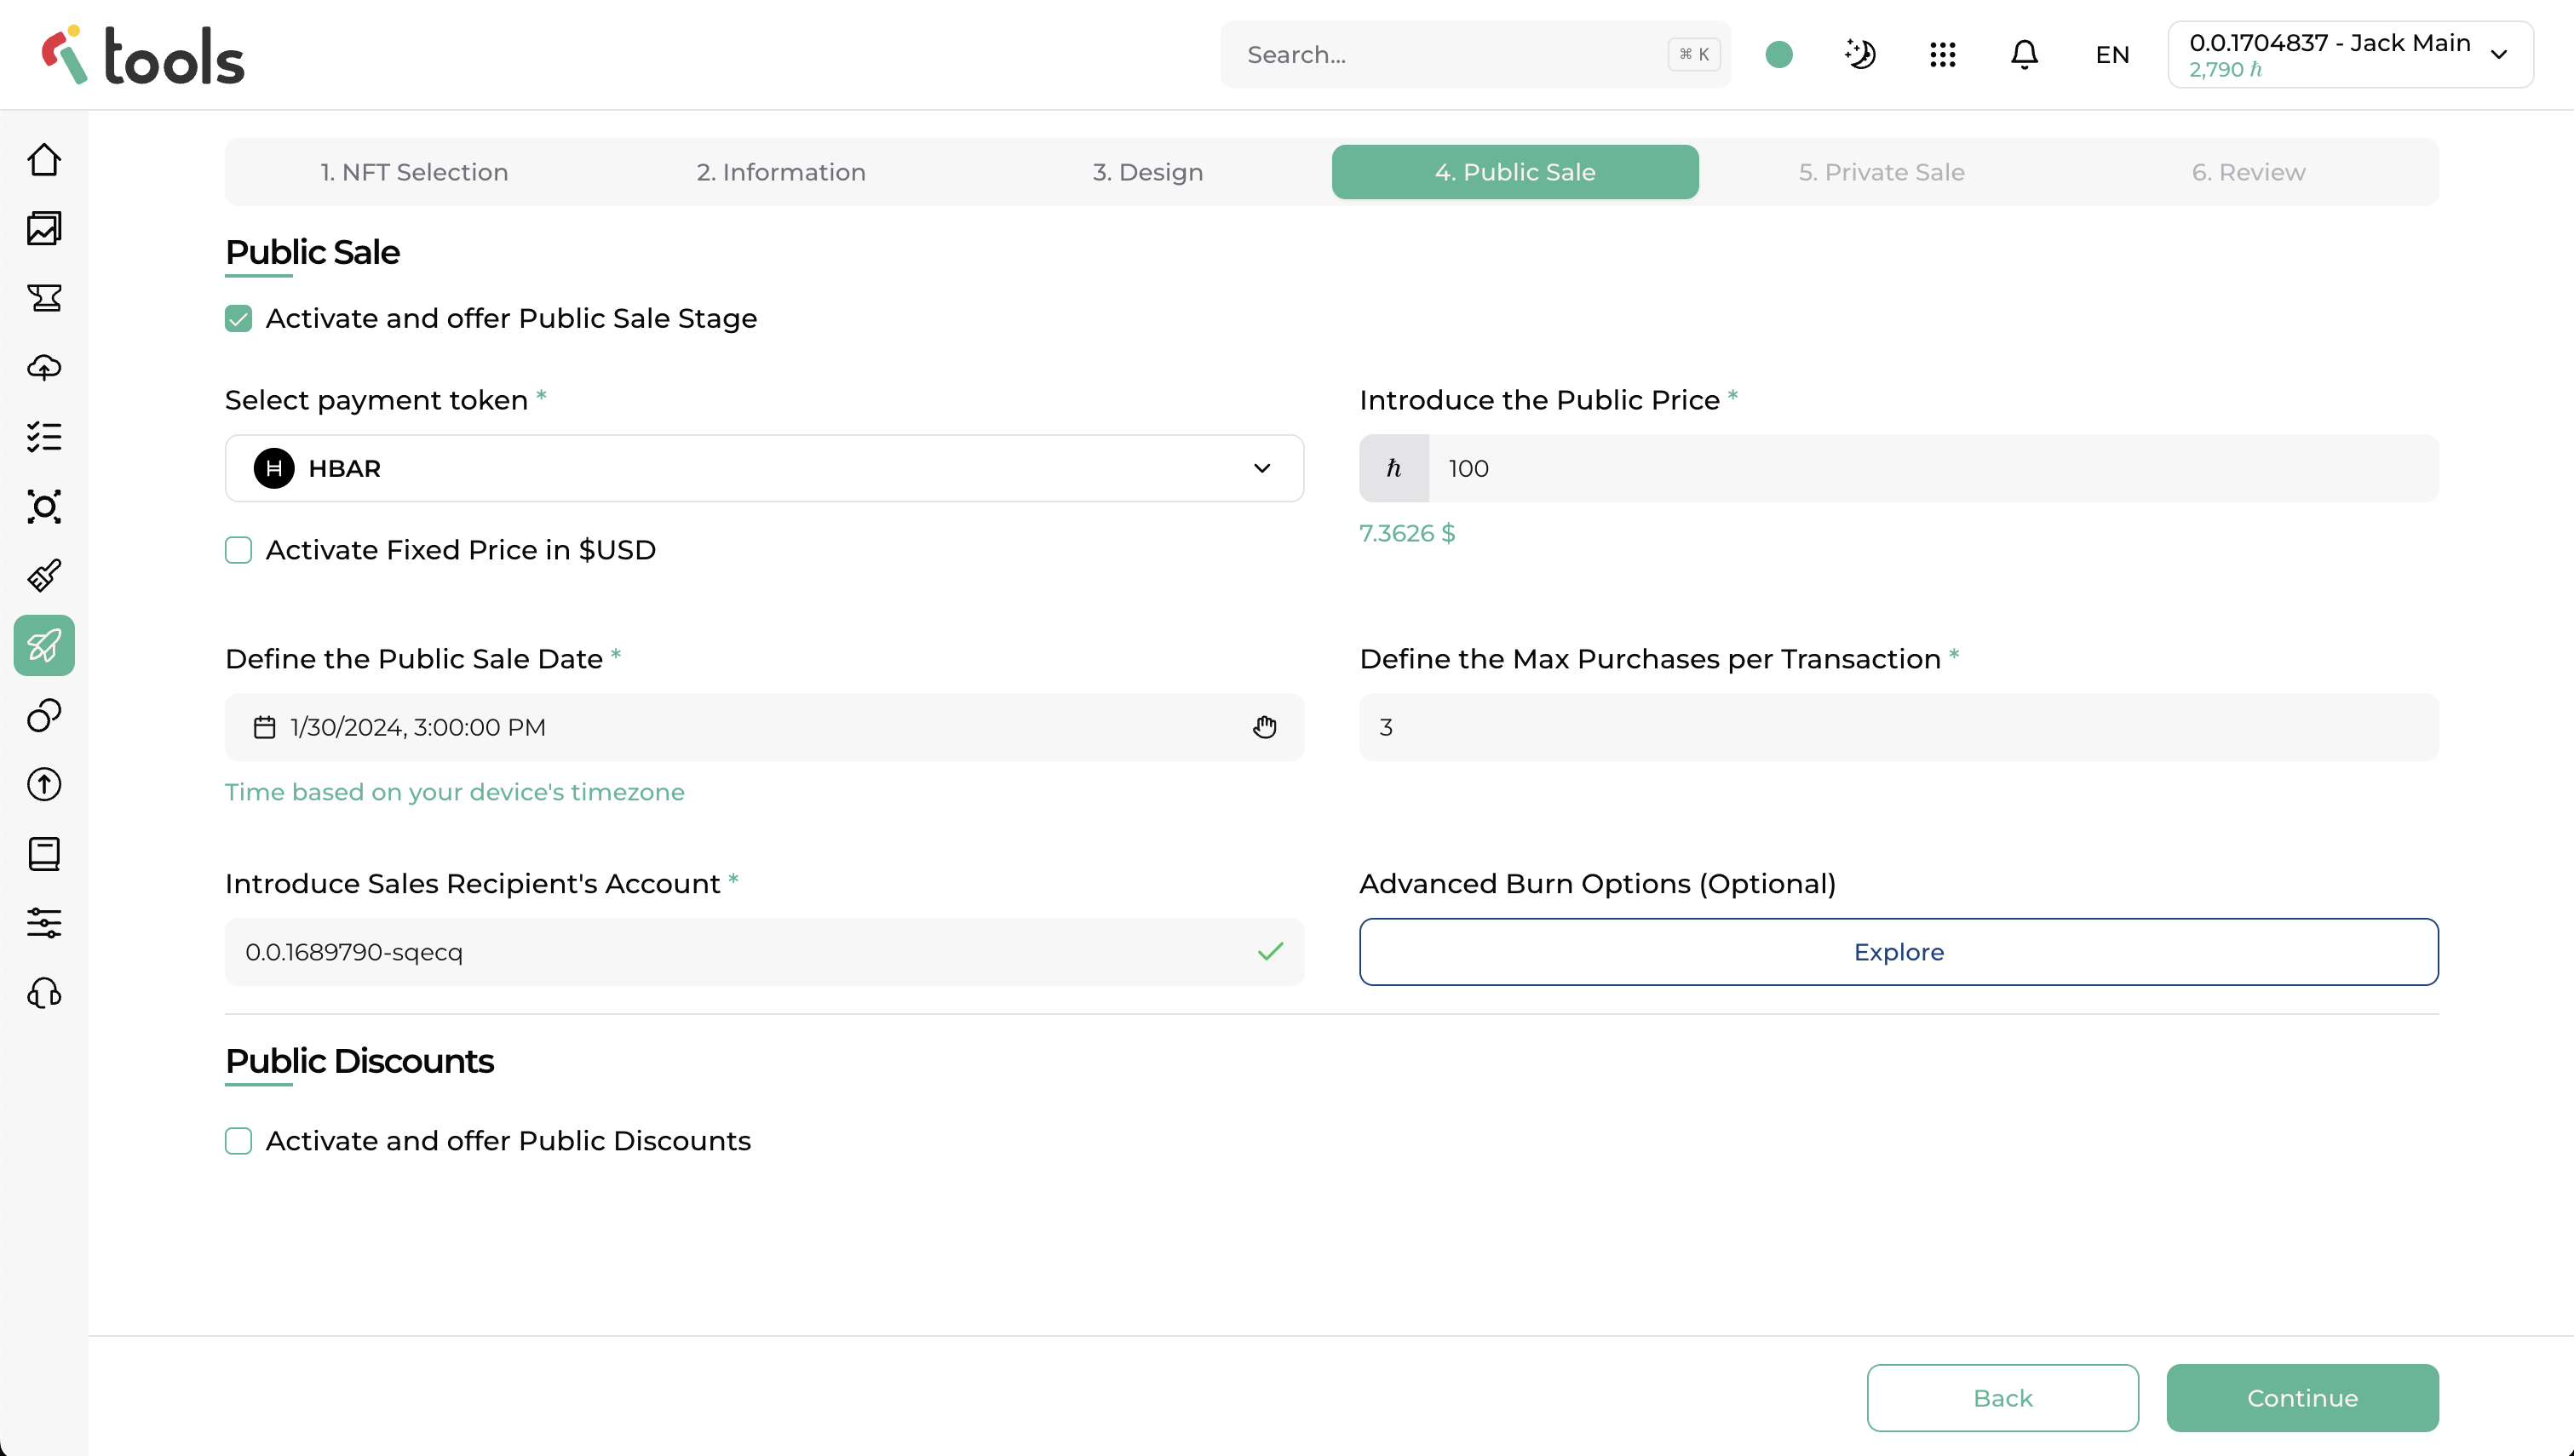Open the Jack Main account dropdown
Viewport: 2574px width, 1456px height.
coord(2349,54)
